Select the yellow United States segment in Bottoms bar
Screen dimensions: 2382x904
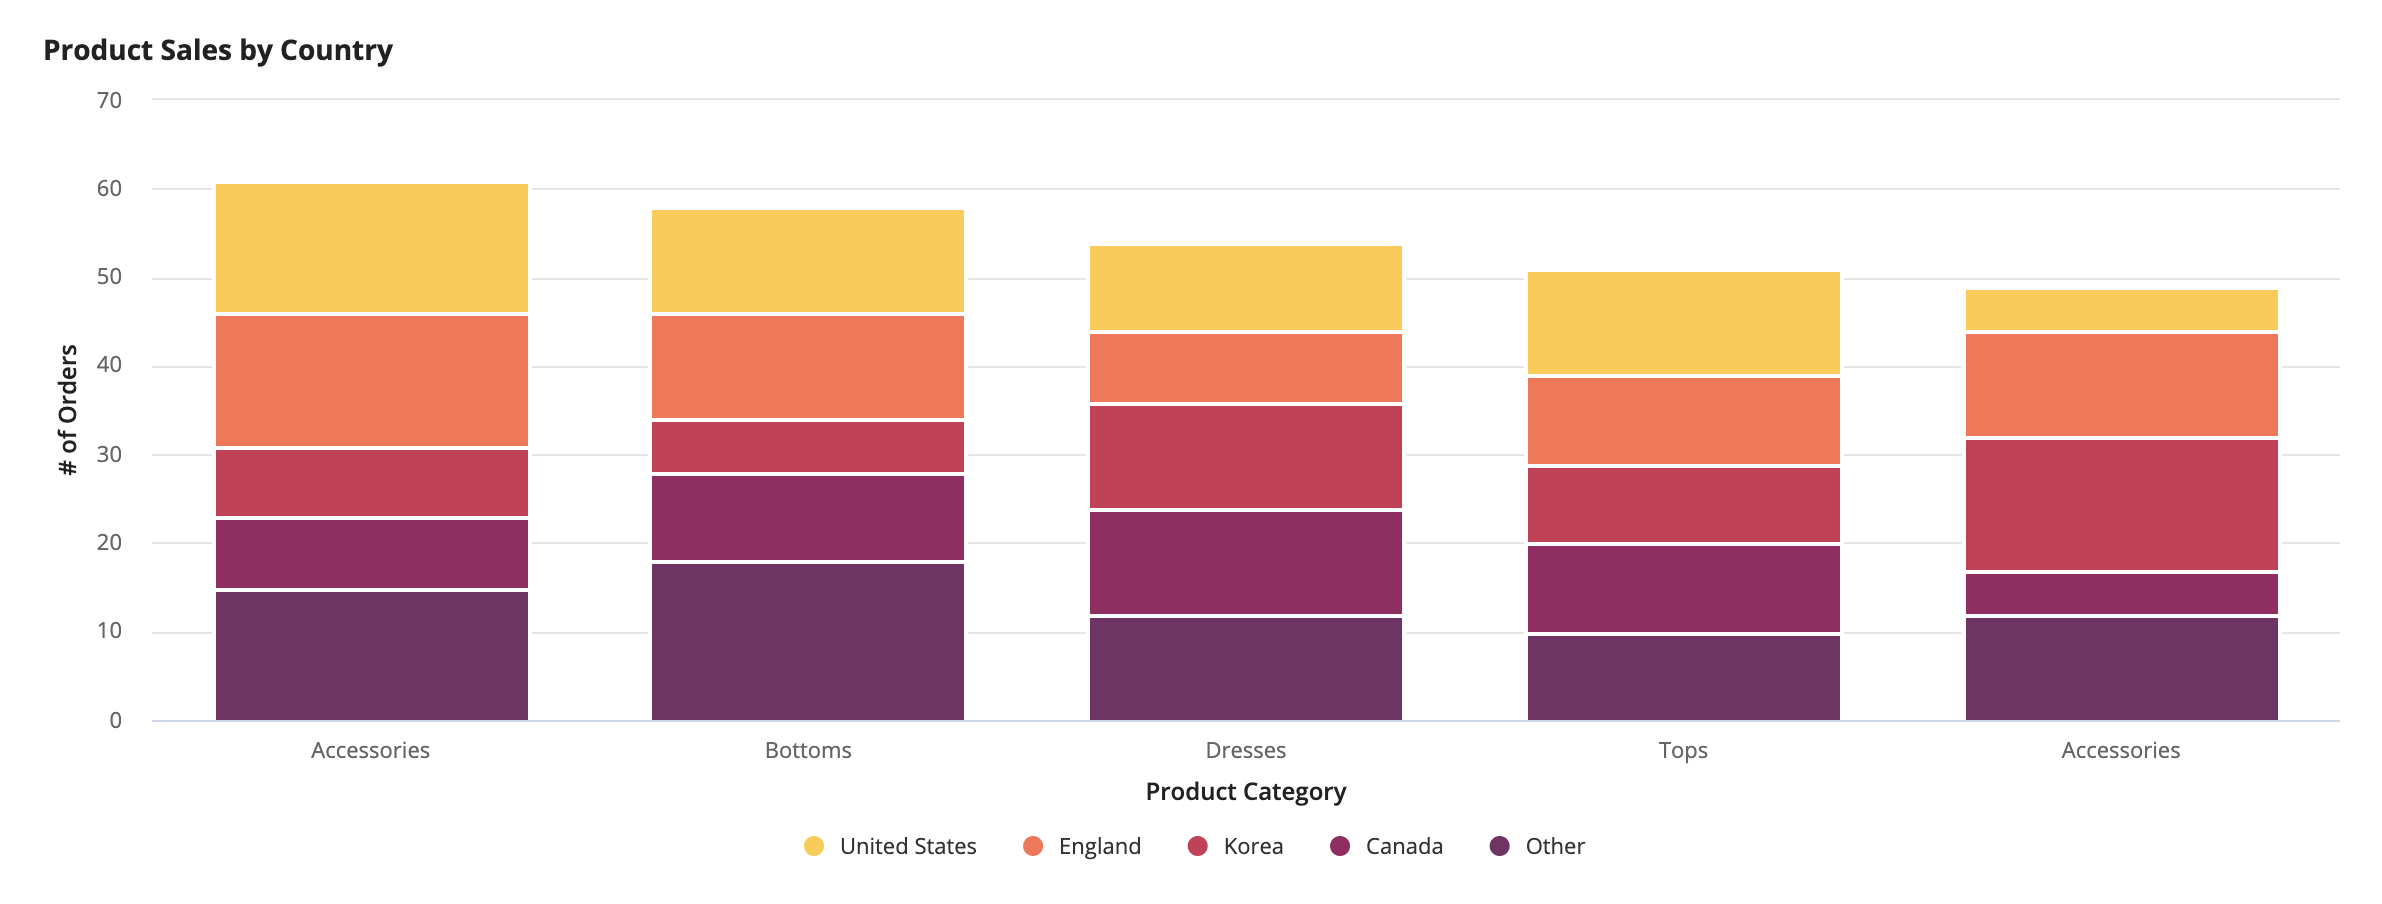pyautogui.click(x=808, y=261)
